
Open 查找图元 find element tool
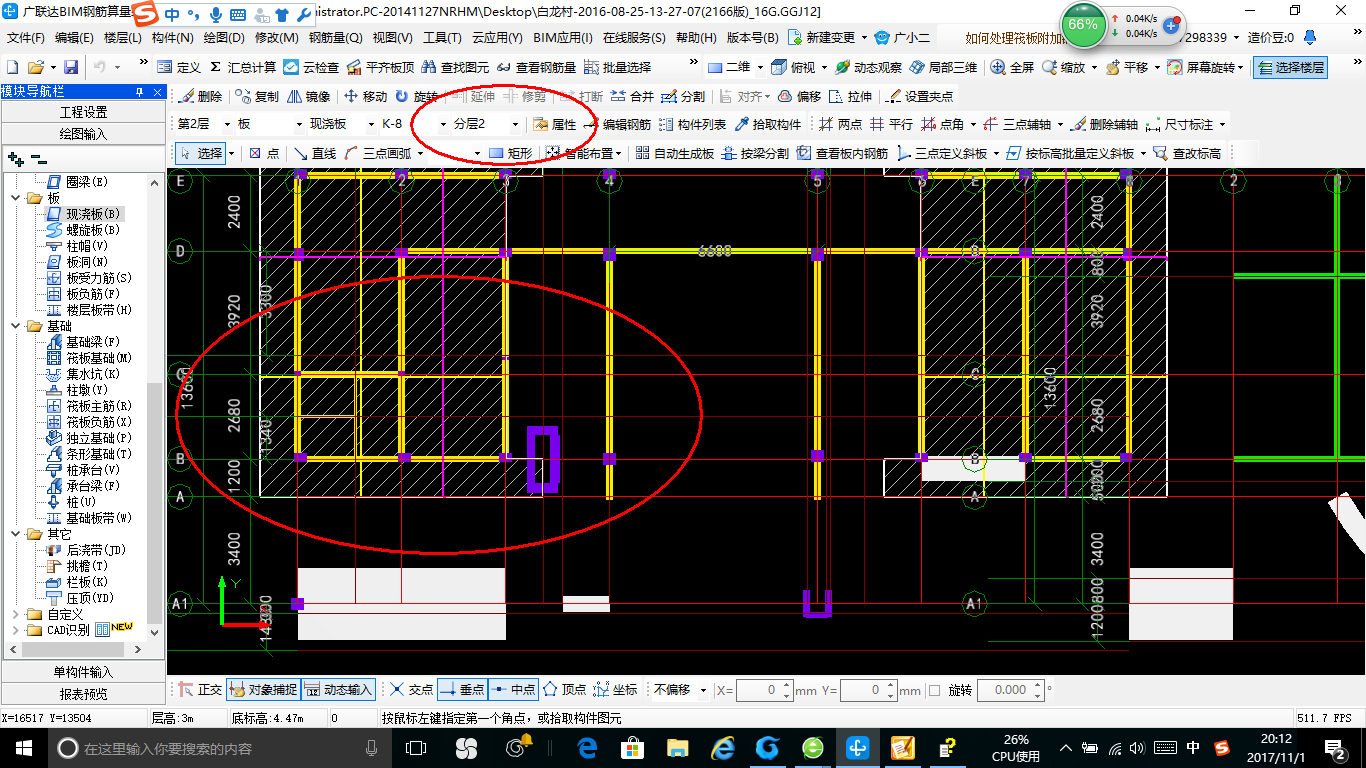point(455,67)
